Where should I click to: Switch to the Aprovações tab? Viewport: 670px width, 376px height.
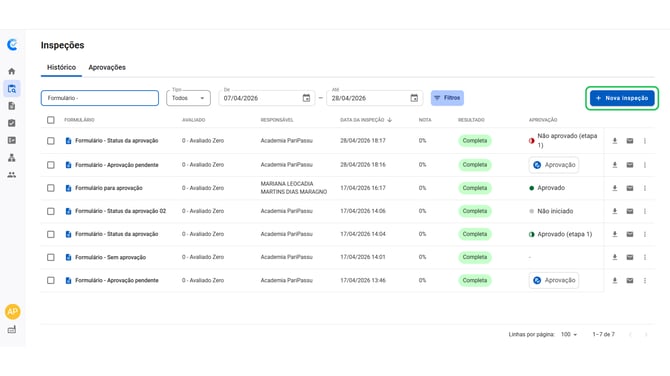(x=107, y=68)
